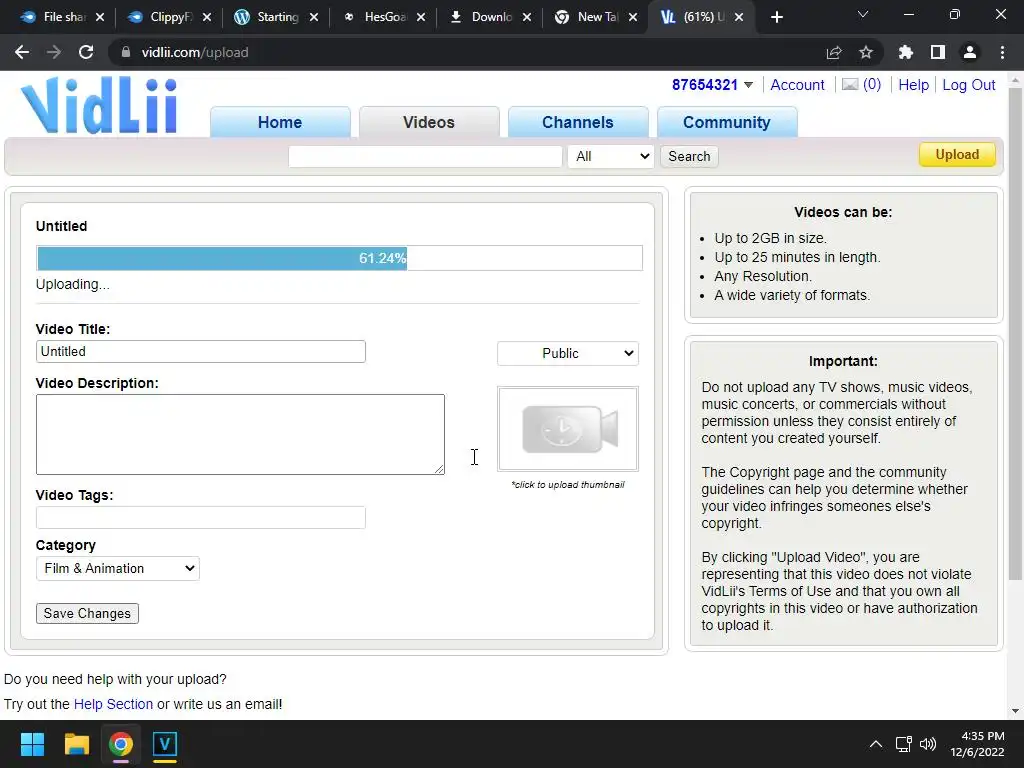Close the HesGoa tab
The width and height of the screenshot is (1024, 768).
click(421, 17)
